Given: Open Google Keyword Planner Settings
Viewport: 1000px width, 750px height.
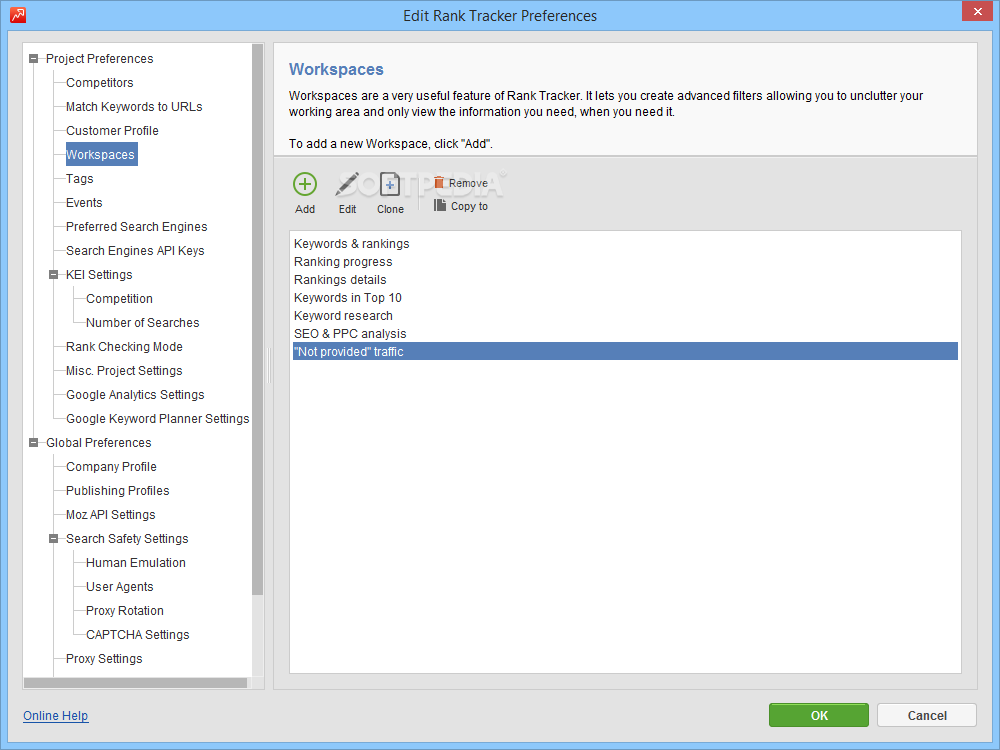Looking at the screenshot, I should [158, 418].
